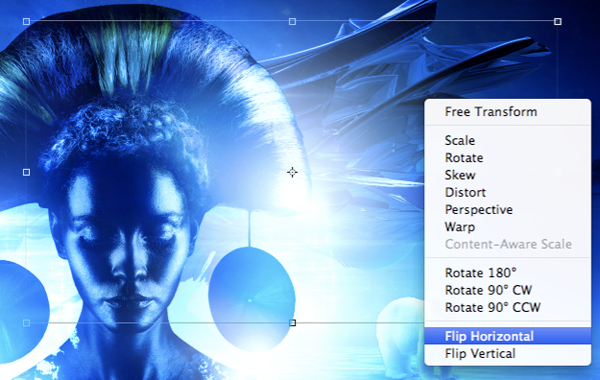
Task: Click the top-left transform handle
Action: pos(26,21)
